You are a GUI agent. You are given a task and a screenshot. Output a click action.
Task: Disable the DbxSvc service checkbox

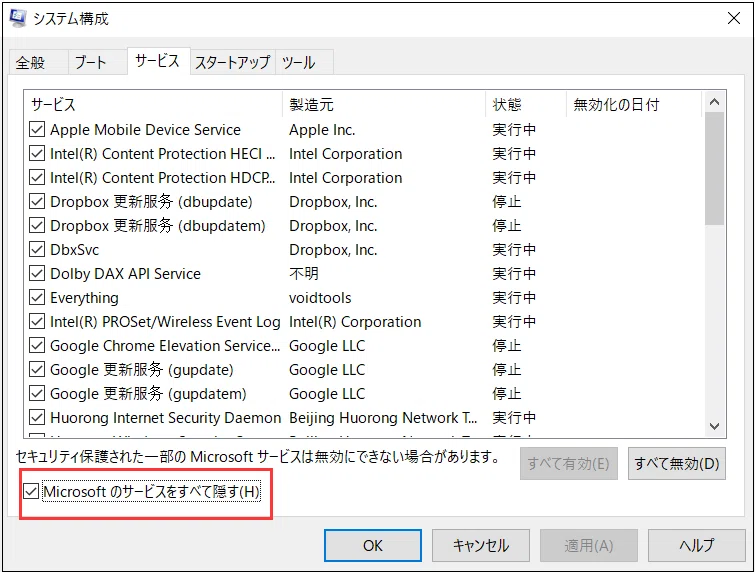pos(37,249)
